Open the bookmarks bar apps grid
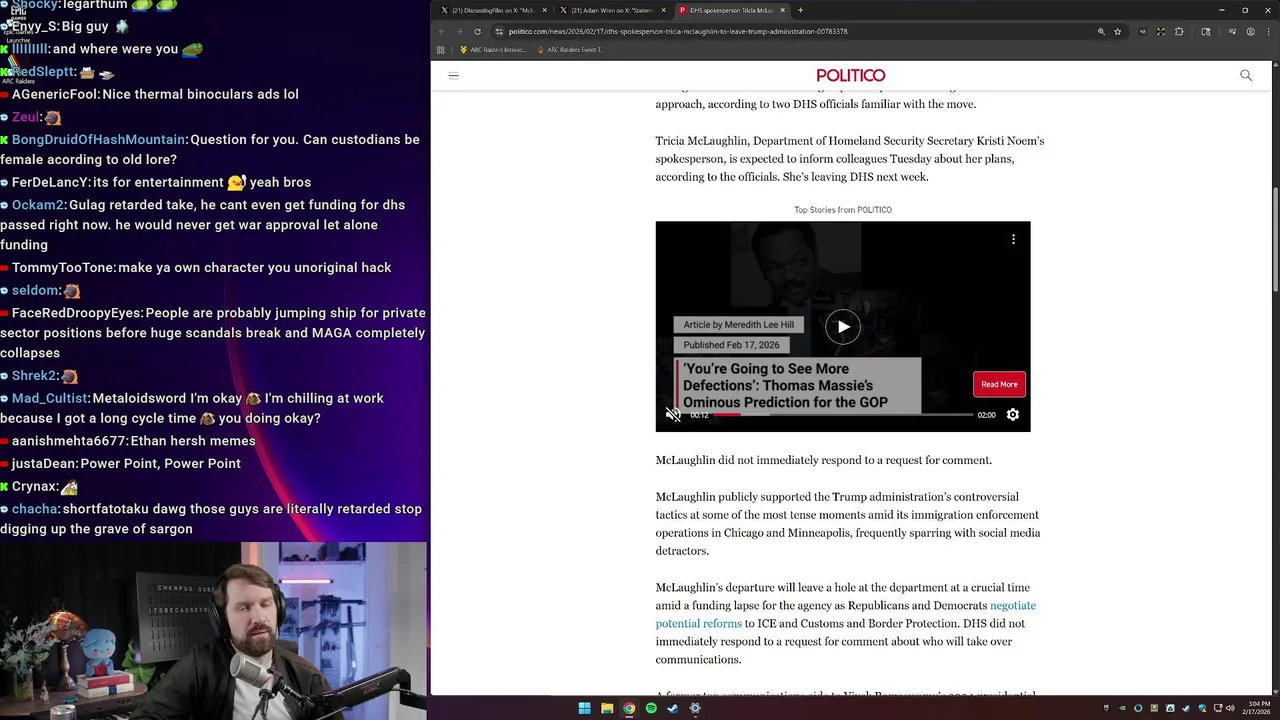Screen dimensions: 1280x720 click(x=441, y=49)
